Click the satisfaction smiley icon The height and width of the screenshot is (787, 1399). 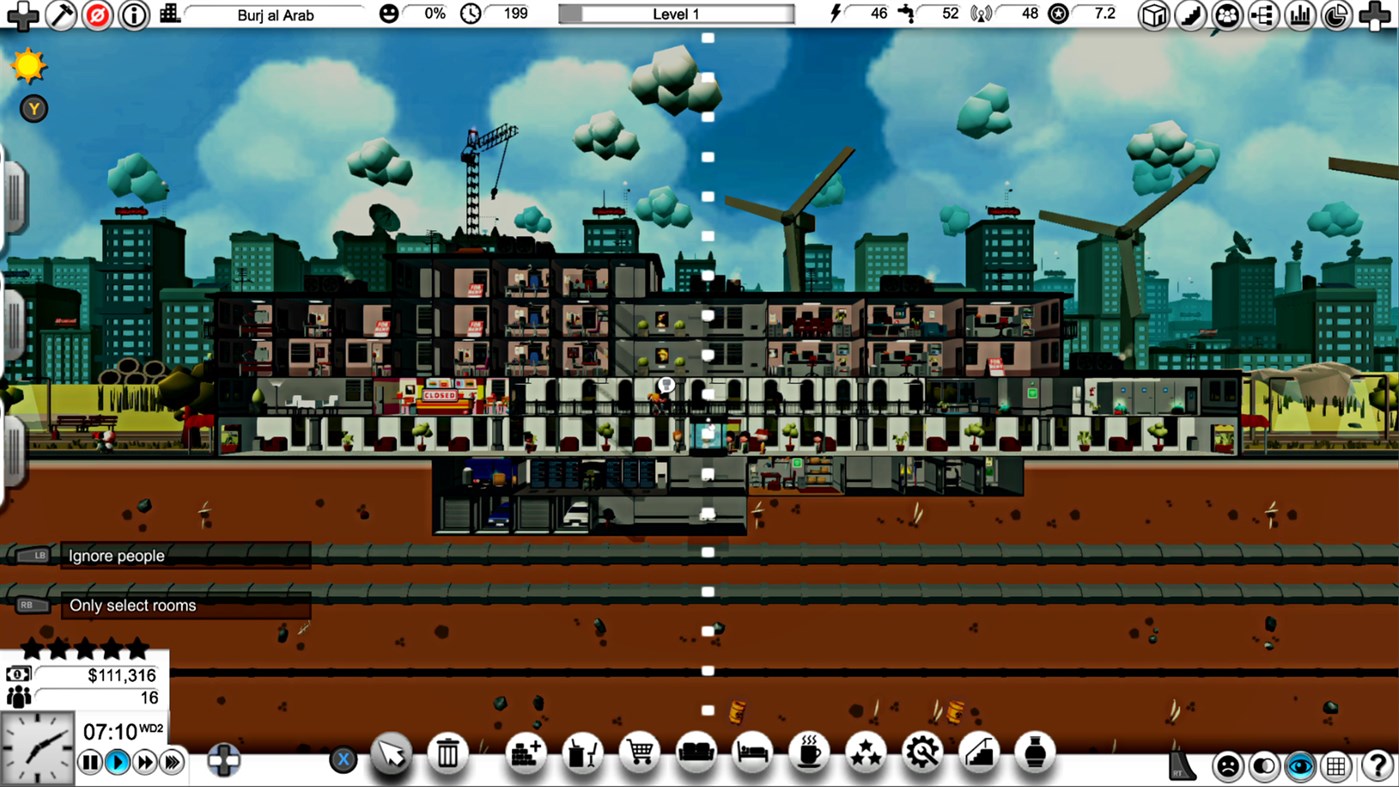pyautogui.click(x=389, y=14)
